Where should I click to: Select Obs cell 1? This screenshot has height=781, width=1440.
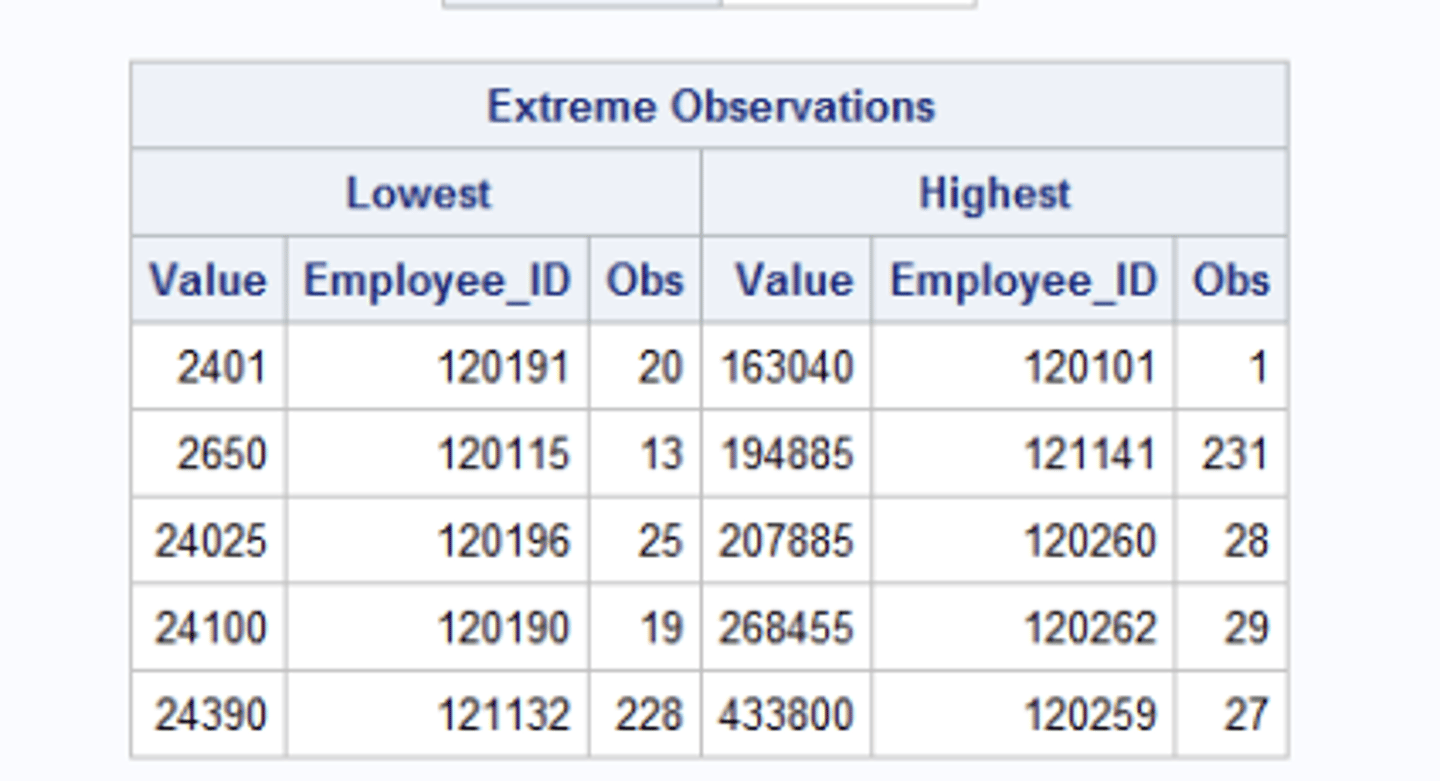pyautogui.click(x=1258, y=367)
